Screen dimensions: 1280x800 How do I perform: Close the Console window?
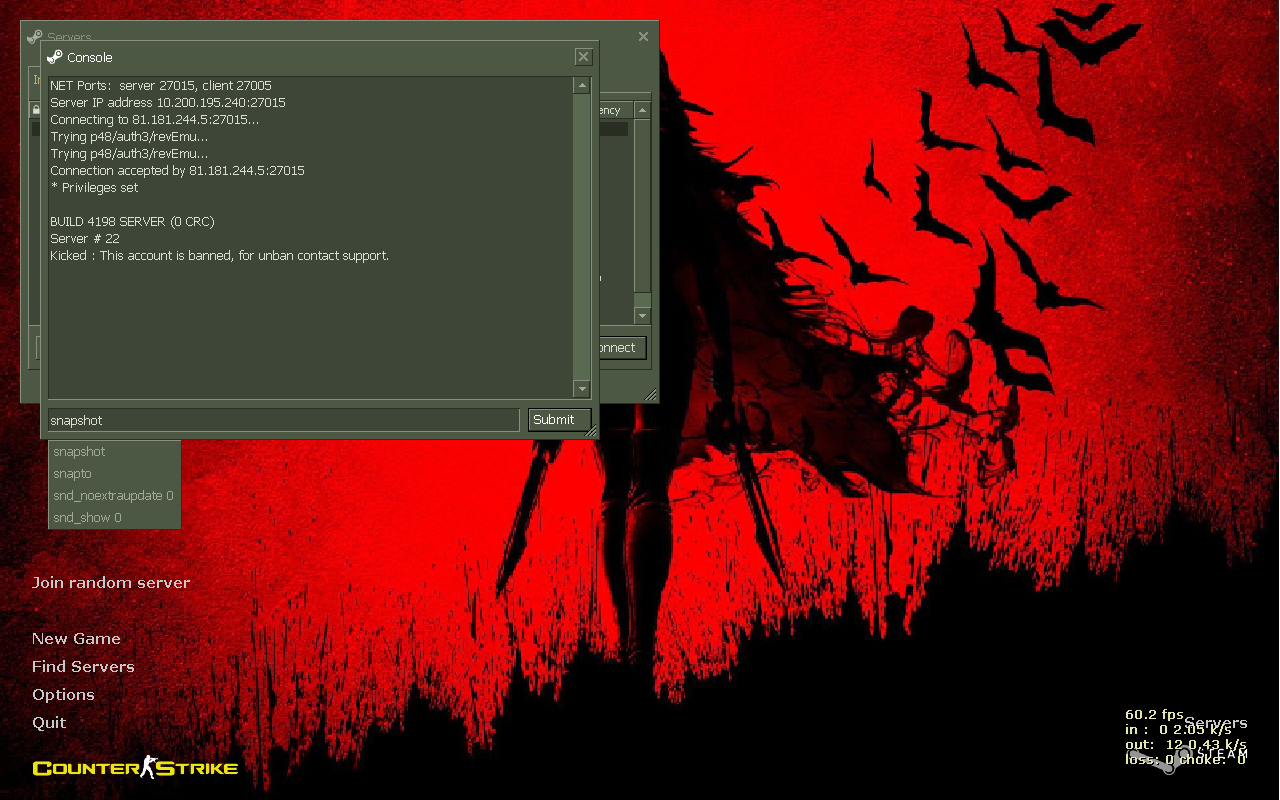click(584, 57)
